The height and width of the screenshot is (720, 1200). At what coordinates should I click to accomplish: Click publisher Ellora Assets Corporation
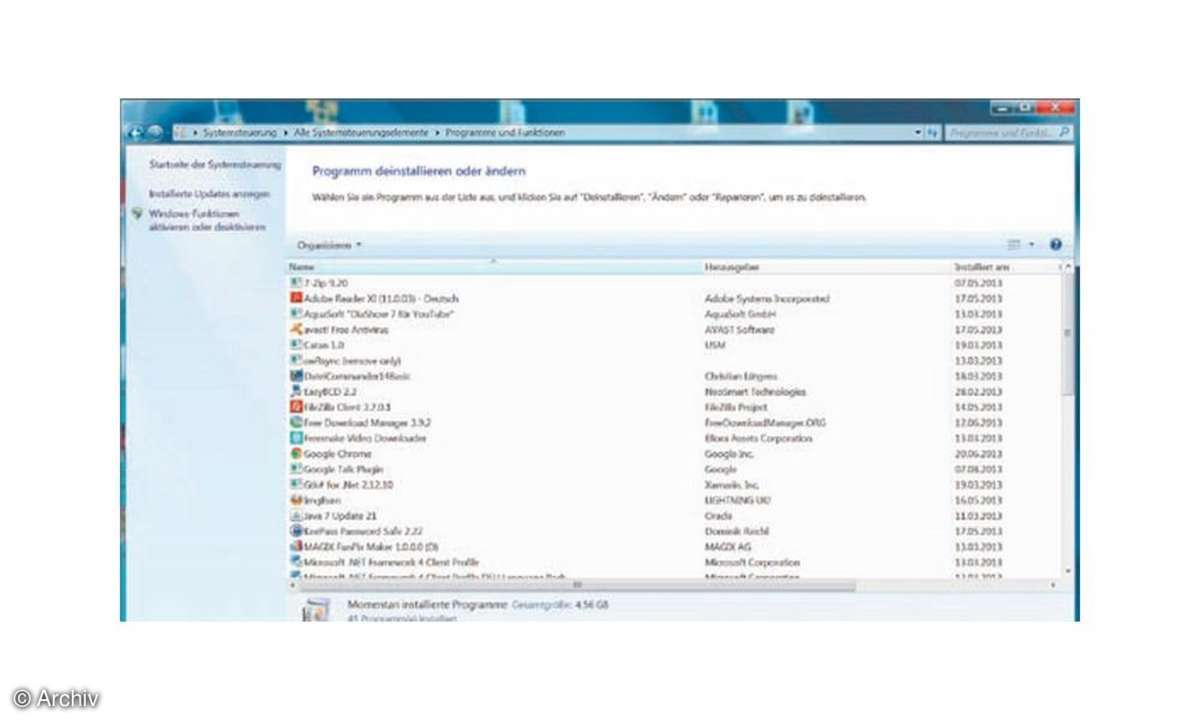point(758,438)
